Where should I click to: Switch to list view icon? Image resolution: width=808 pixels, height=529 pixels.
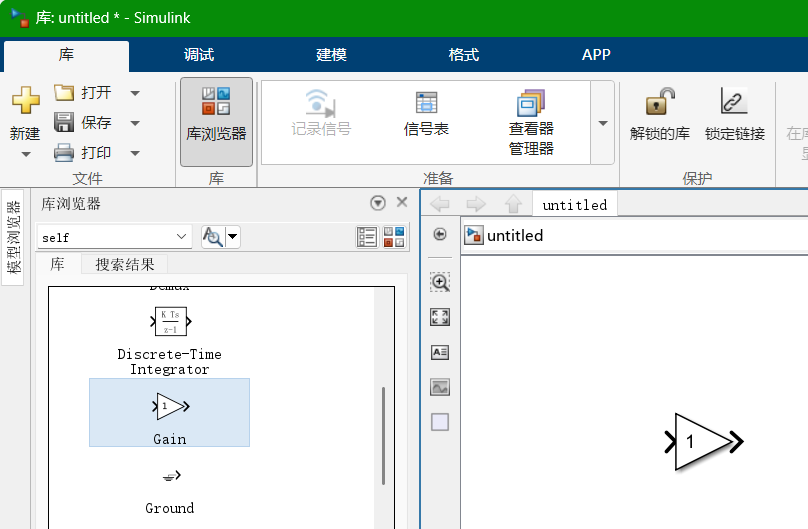[367, 237]
